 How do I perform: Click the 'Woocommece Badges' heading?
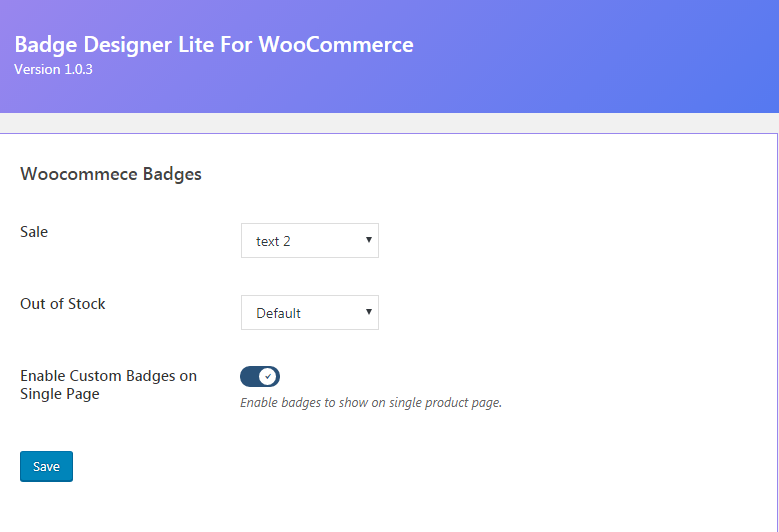[x=111, y=174]
